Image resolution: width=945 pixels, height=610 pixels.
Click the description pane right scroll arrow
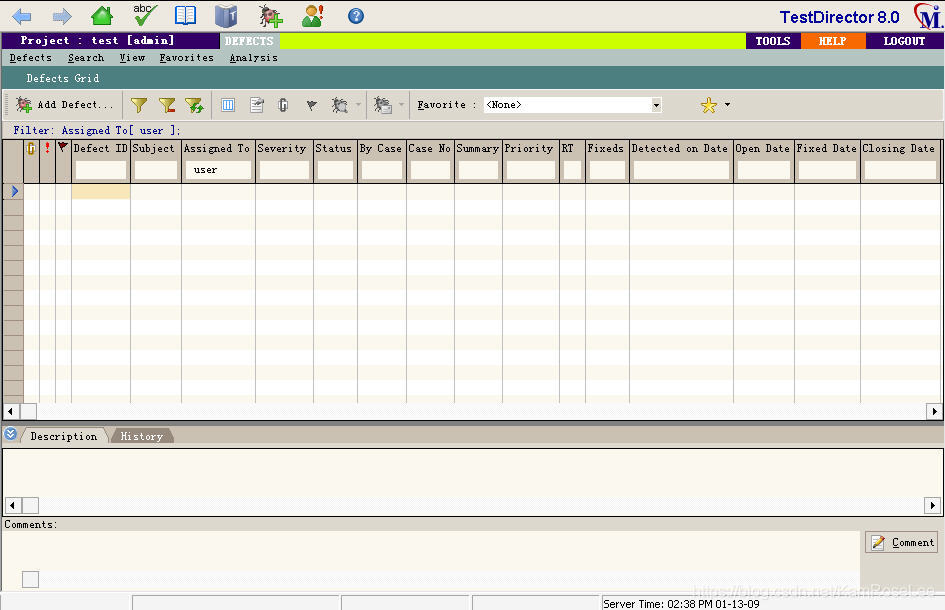point(932,505)
